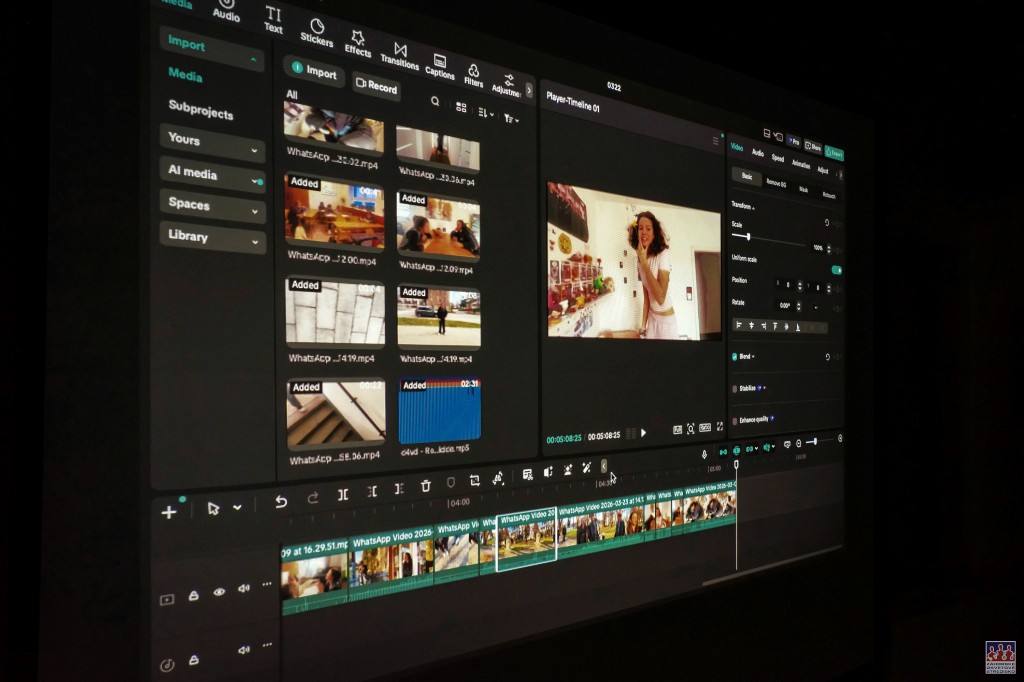Select the Remove BG sub-tab

(776, 183)
